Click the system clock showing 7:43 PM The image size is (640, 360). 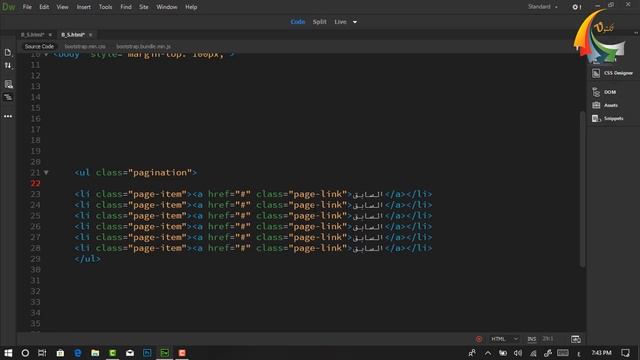click(x=601, y=353)
